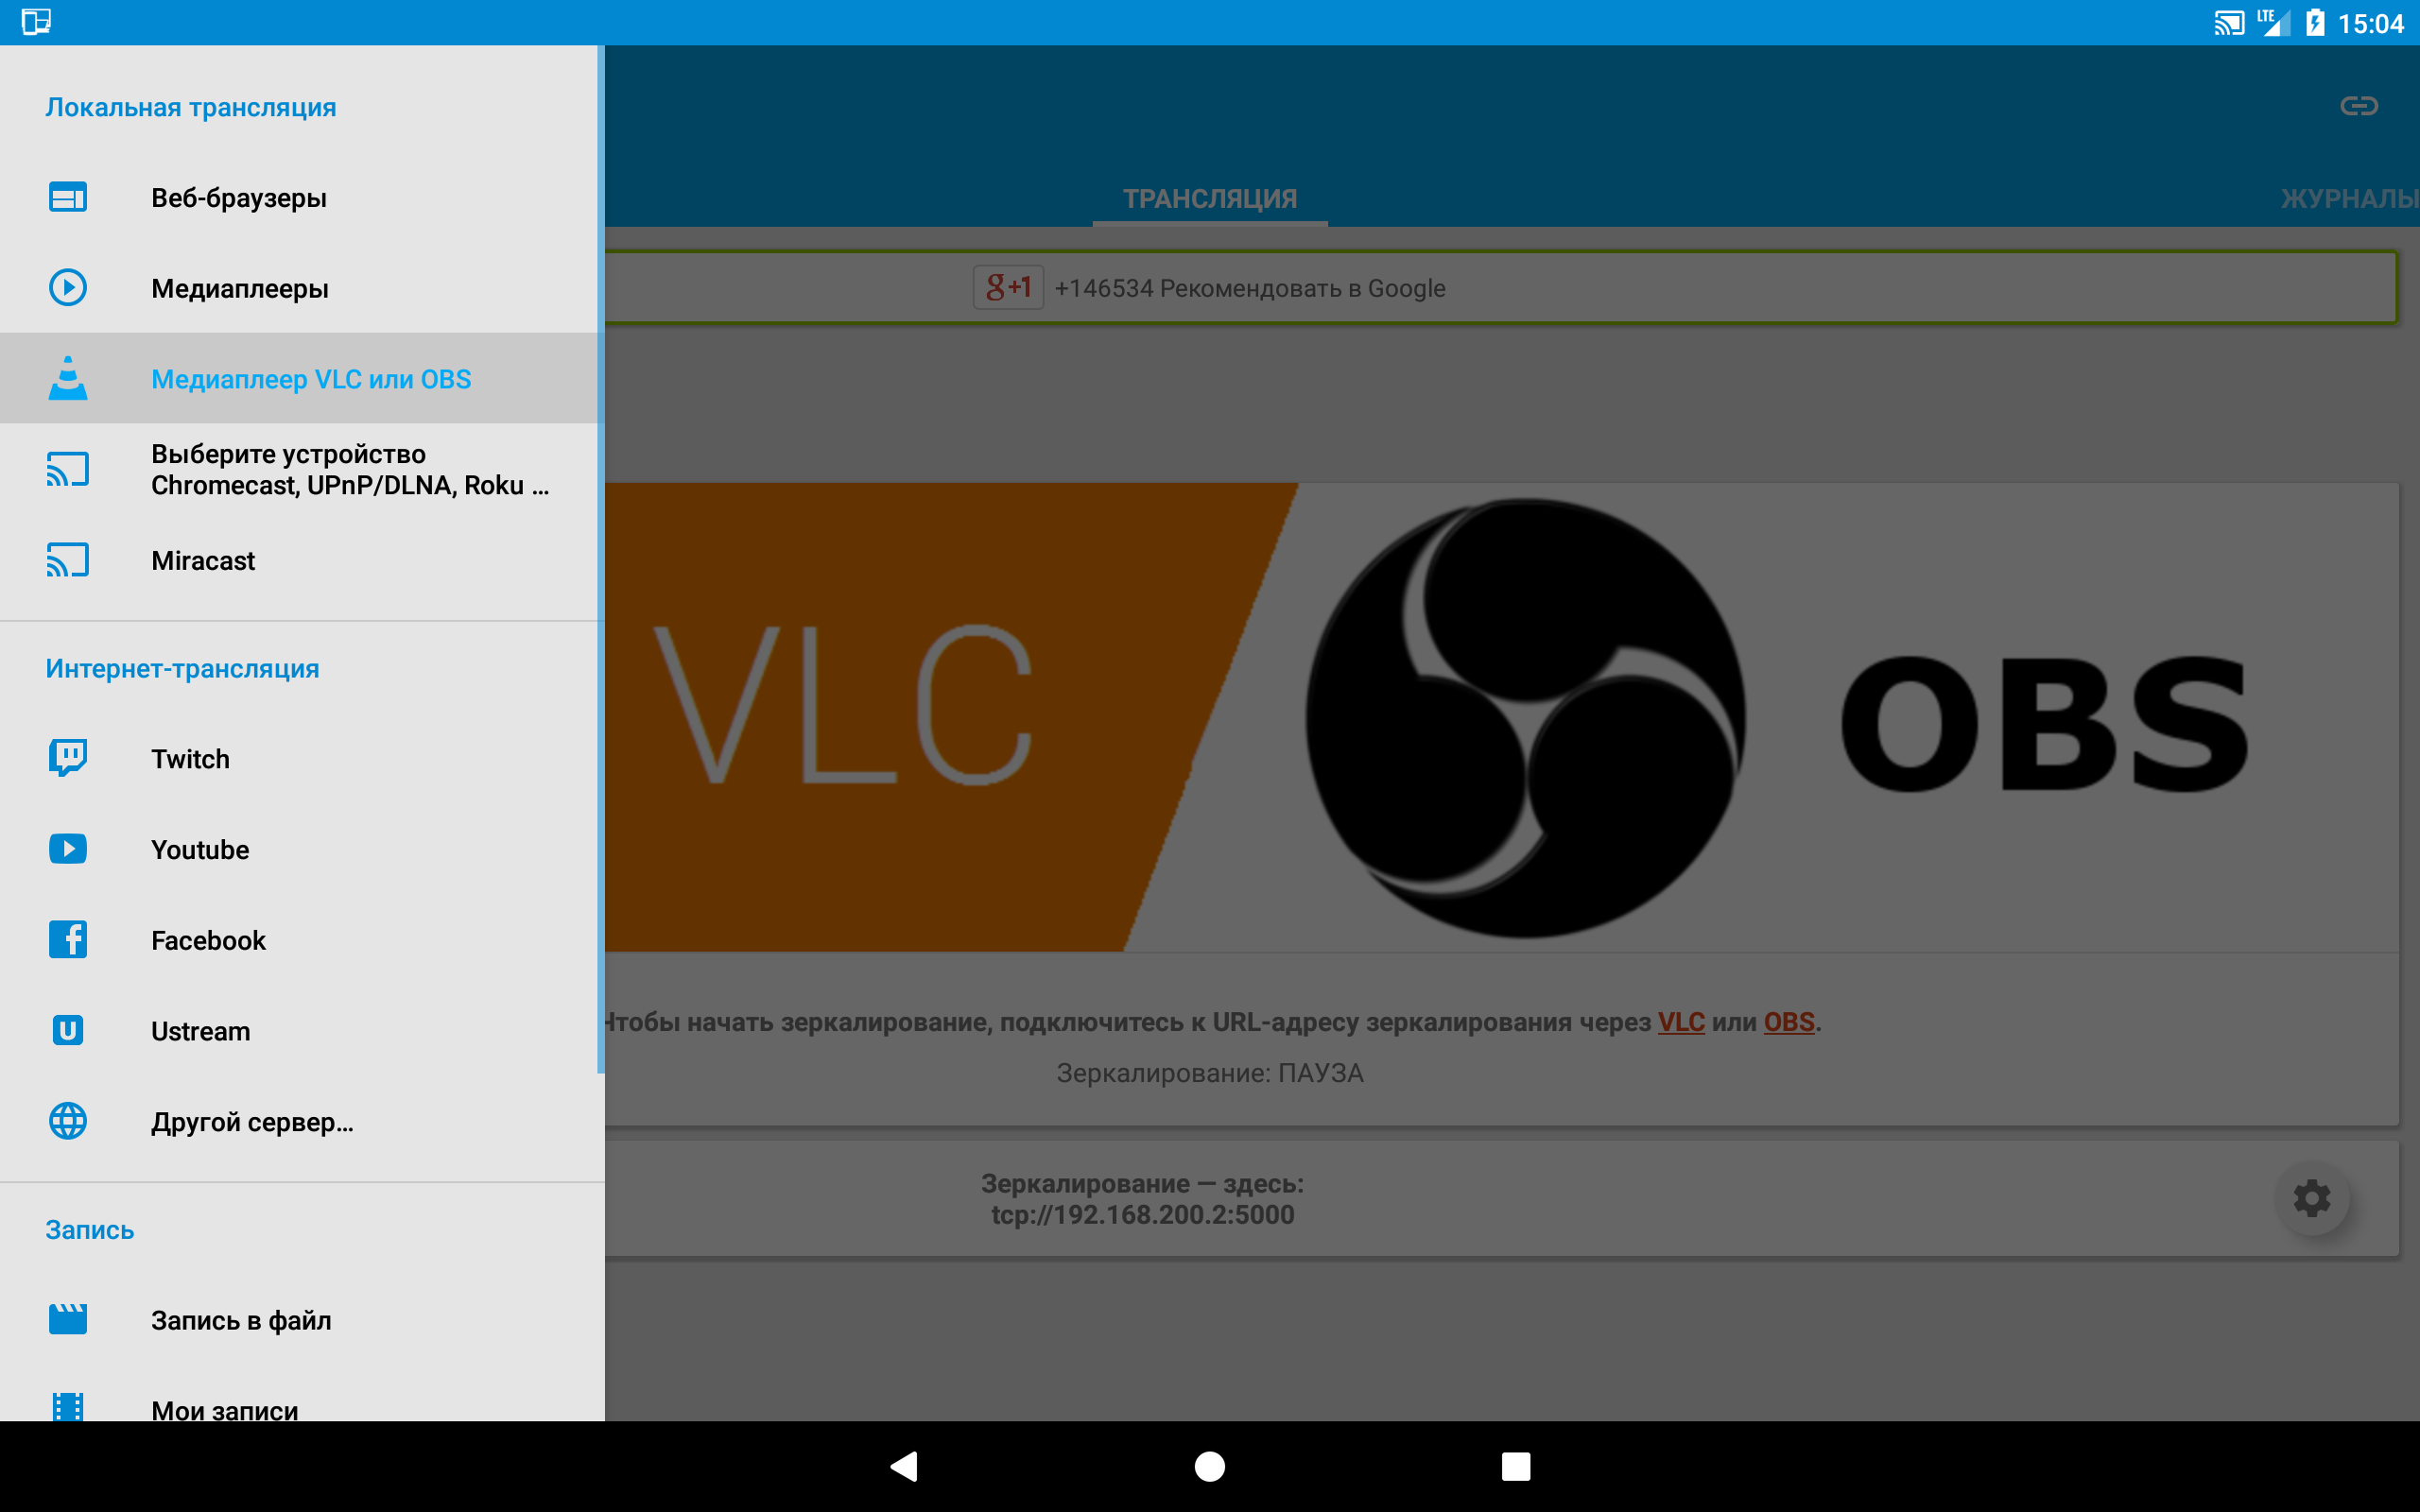Viewport: 2420px width, 1512px height.
Task: Click the cast icon beside Miracast
Action: [x=68, y=560]
